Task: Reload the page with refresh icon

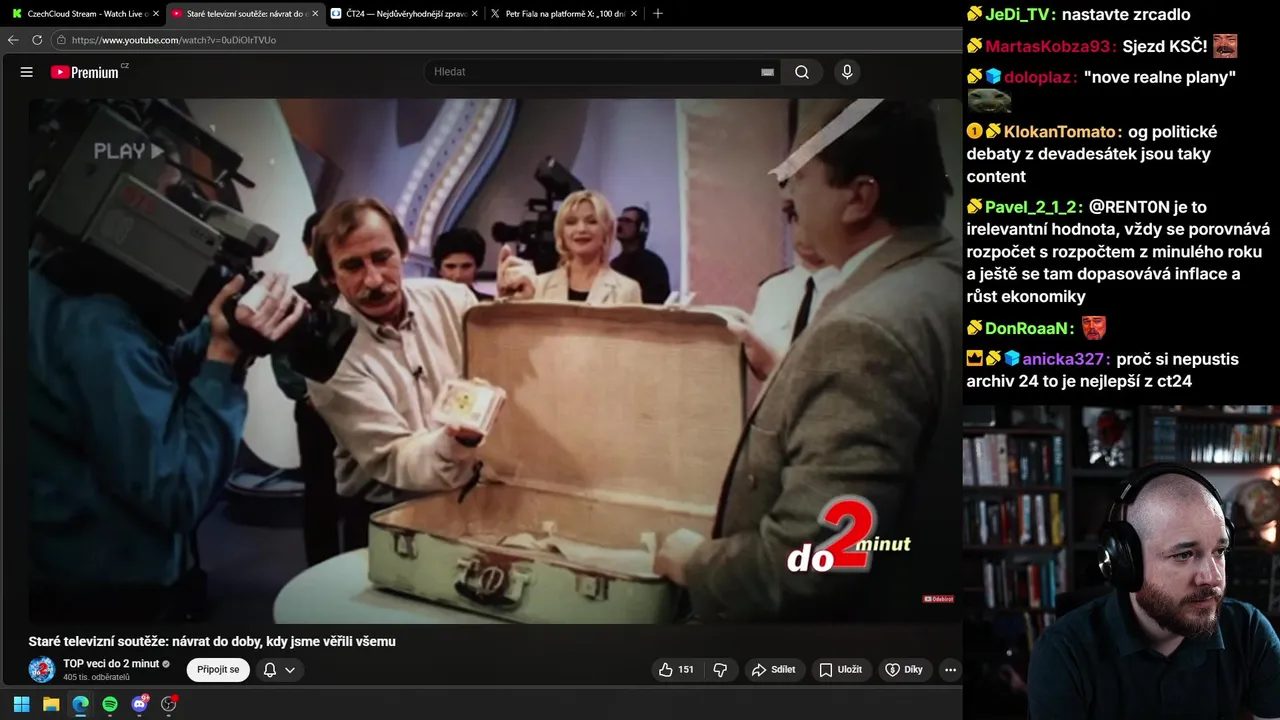Action: 37,40
